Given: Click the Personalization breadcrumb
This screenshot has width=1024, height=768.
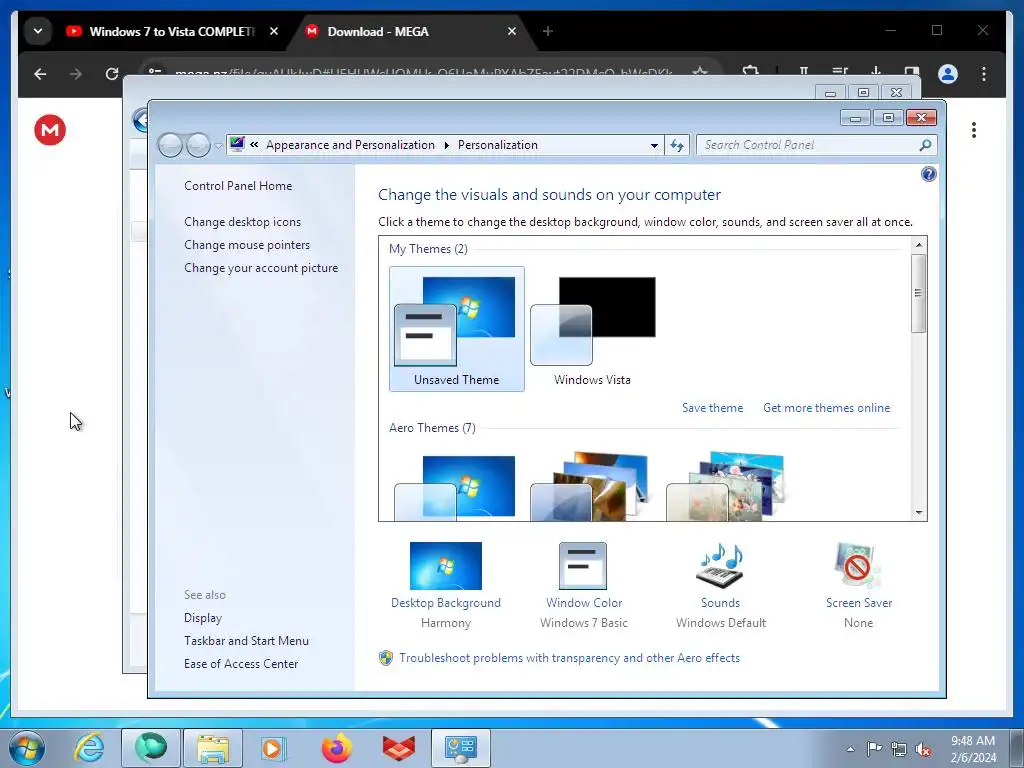Looking at the screenshot, I should (498, 145).
